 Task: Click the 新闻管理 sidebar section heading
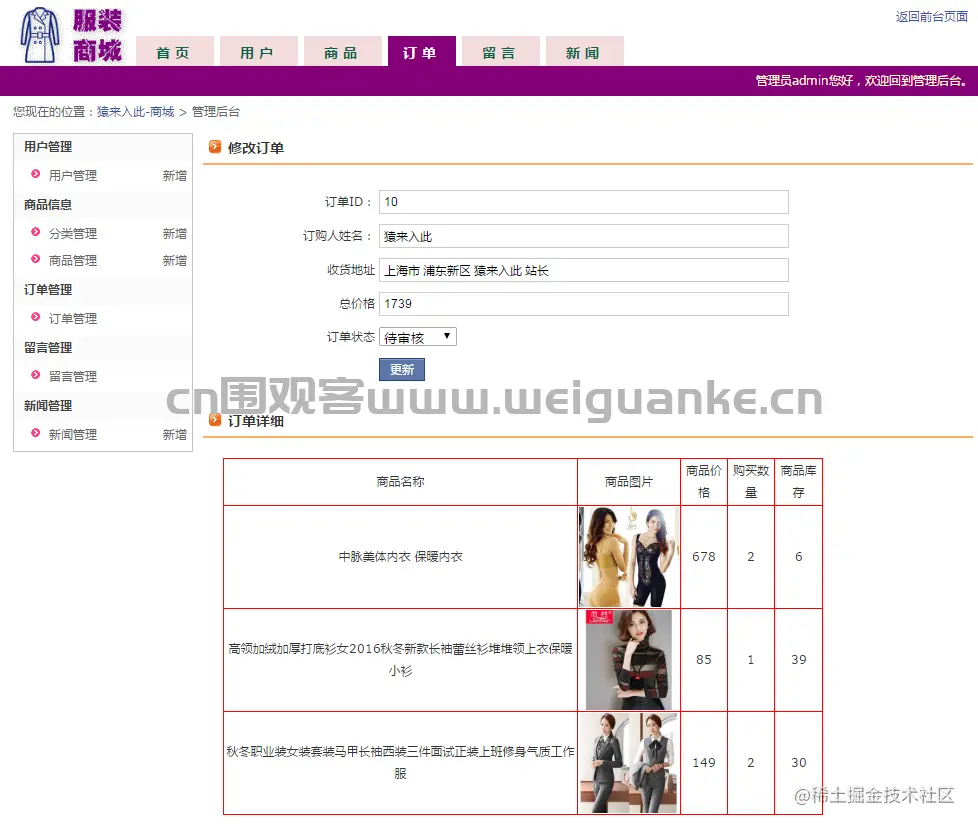click(48, 405)
